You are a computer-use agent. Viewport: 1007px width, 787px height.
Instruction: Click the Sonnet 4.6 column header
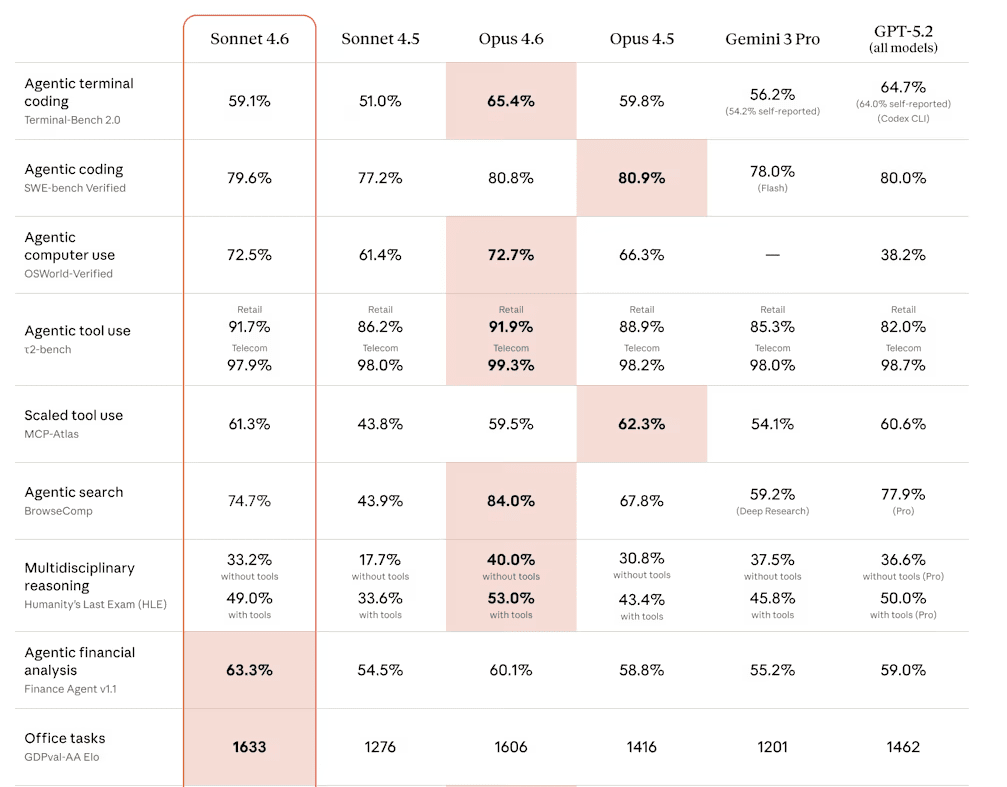point(249,39)
